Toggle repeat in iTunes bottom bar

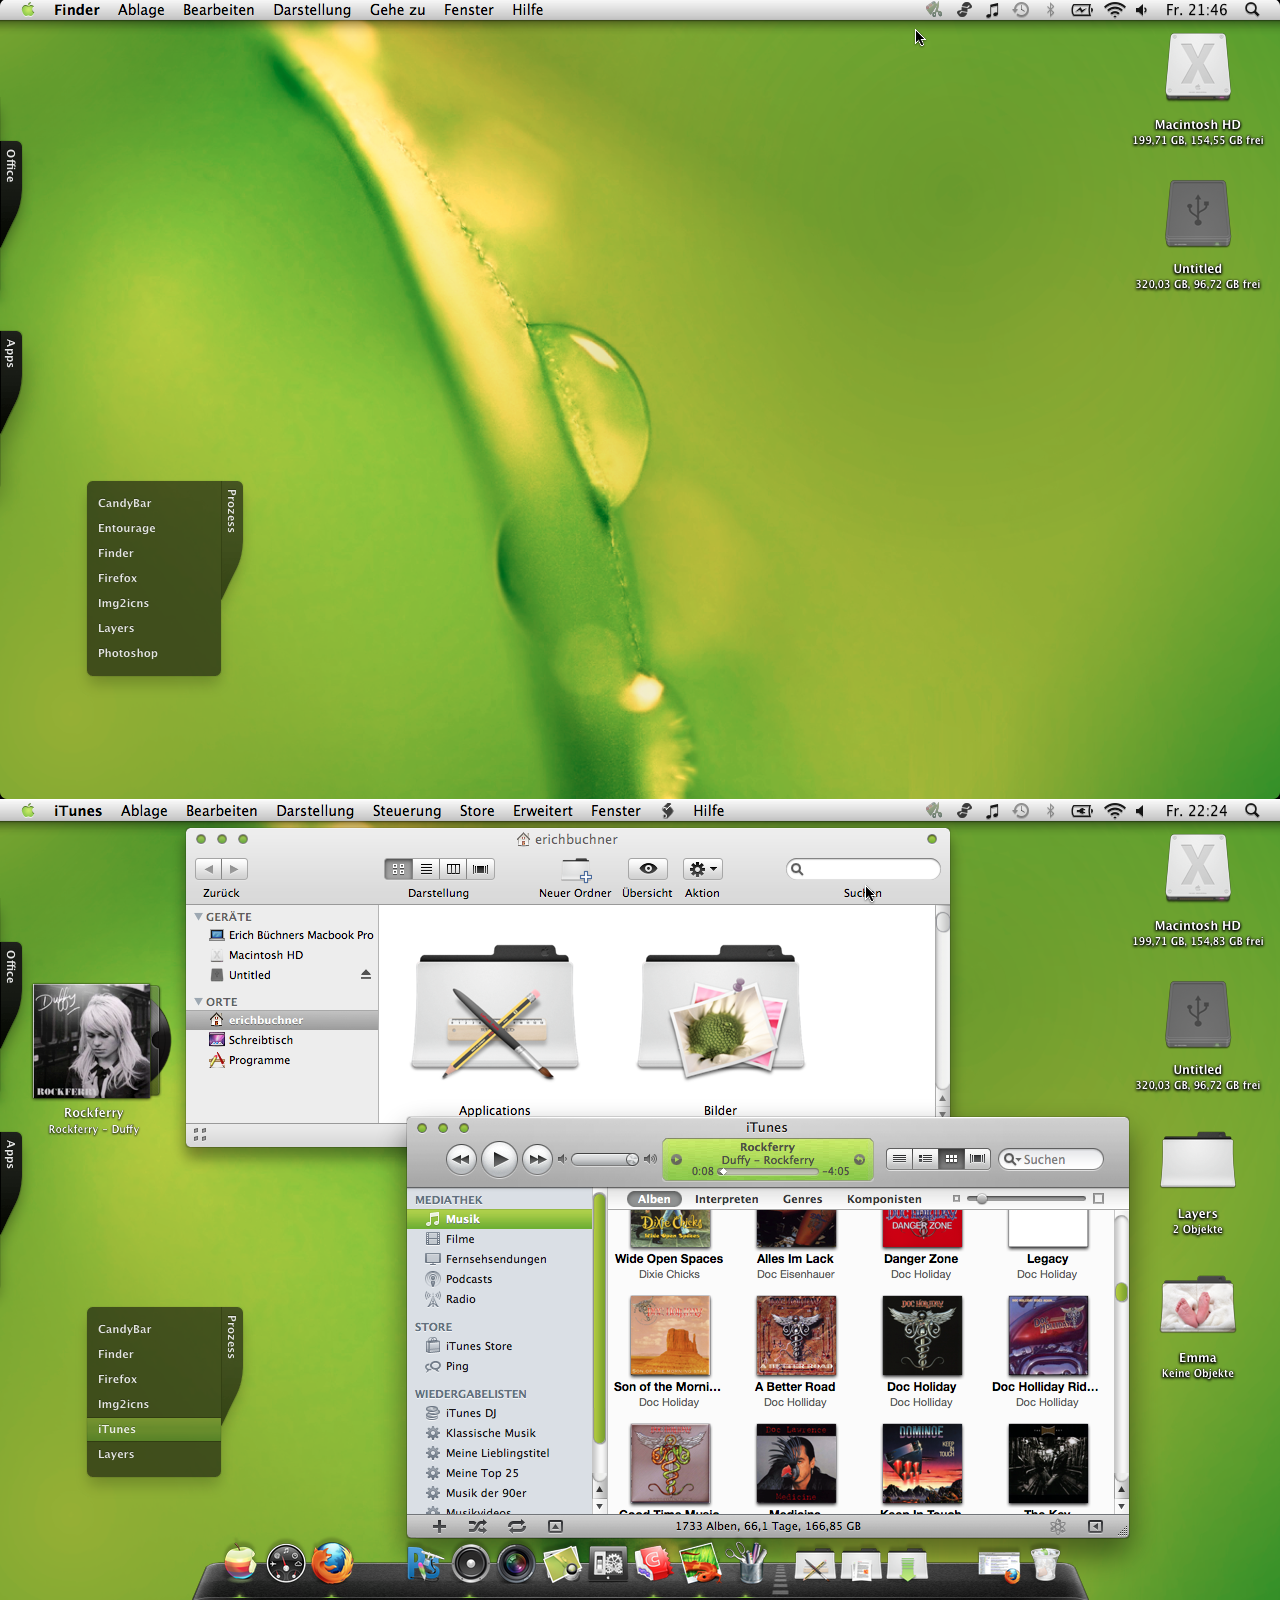[x=516, y=1526]
